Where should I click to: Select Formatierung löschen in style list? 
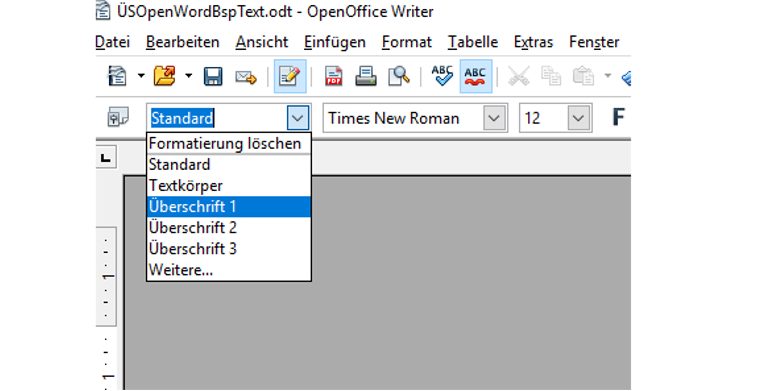tap(229, 144)
